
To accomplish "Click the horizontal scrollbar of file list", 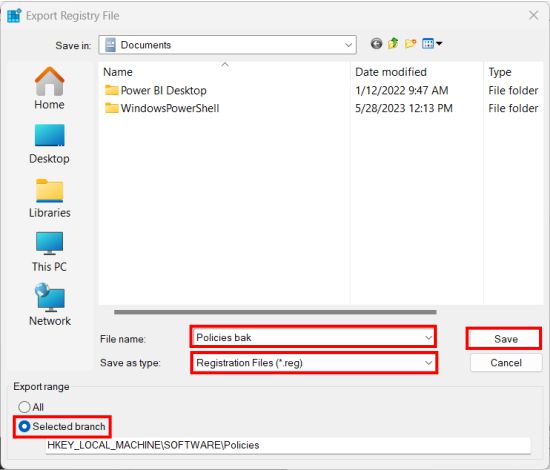I will pos(275,312).
